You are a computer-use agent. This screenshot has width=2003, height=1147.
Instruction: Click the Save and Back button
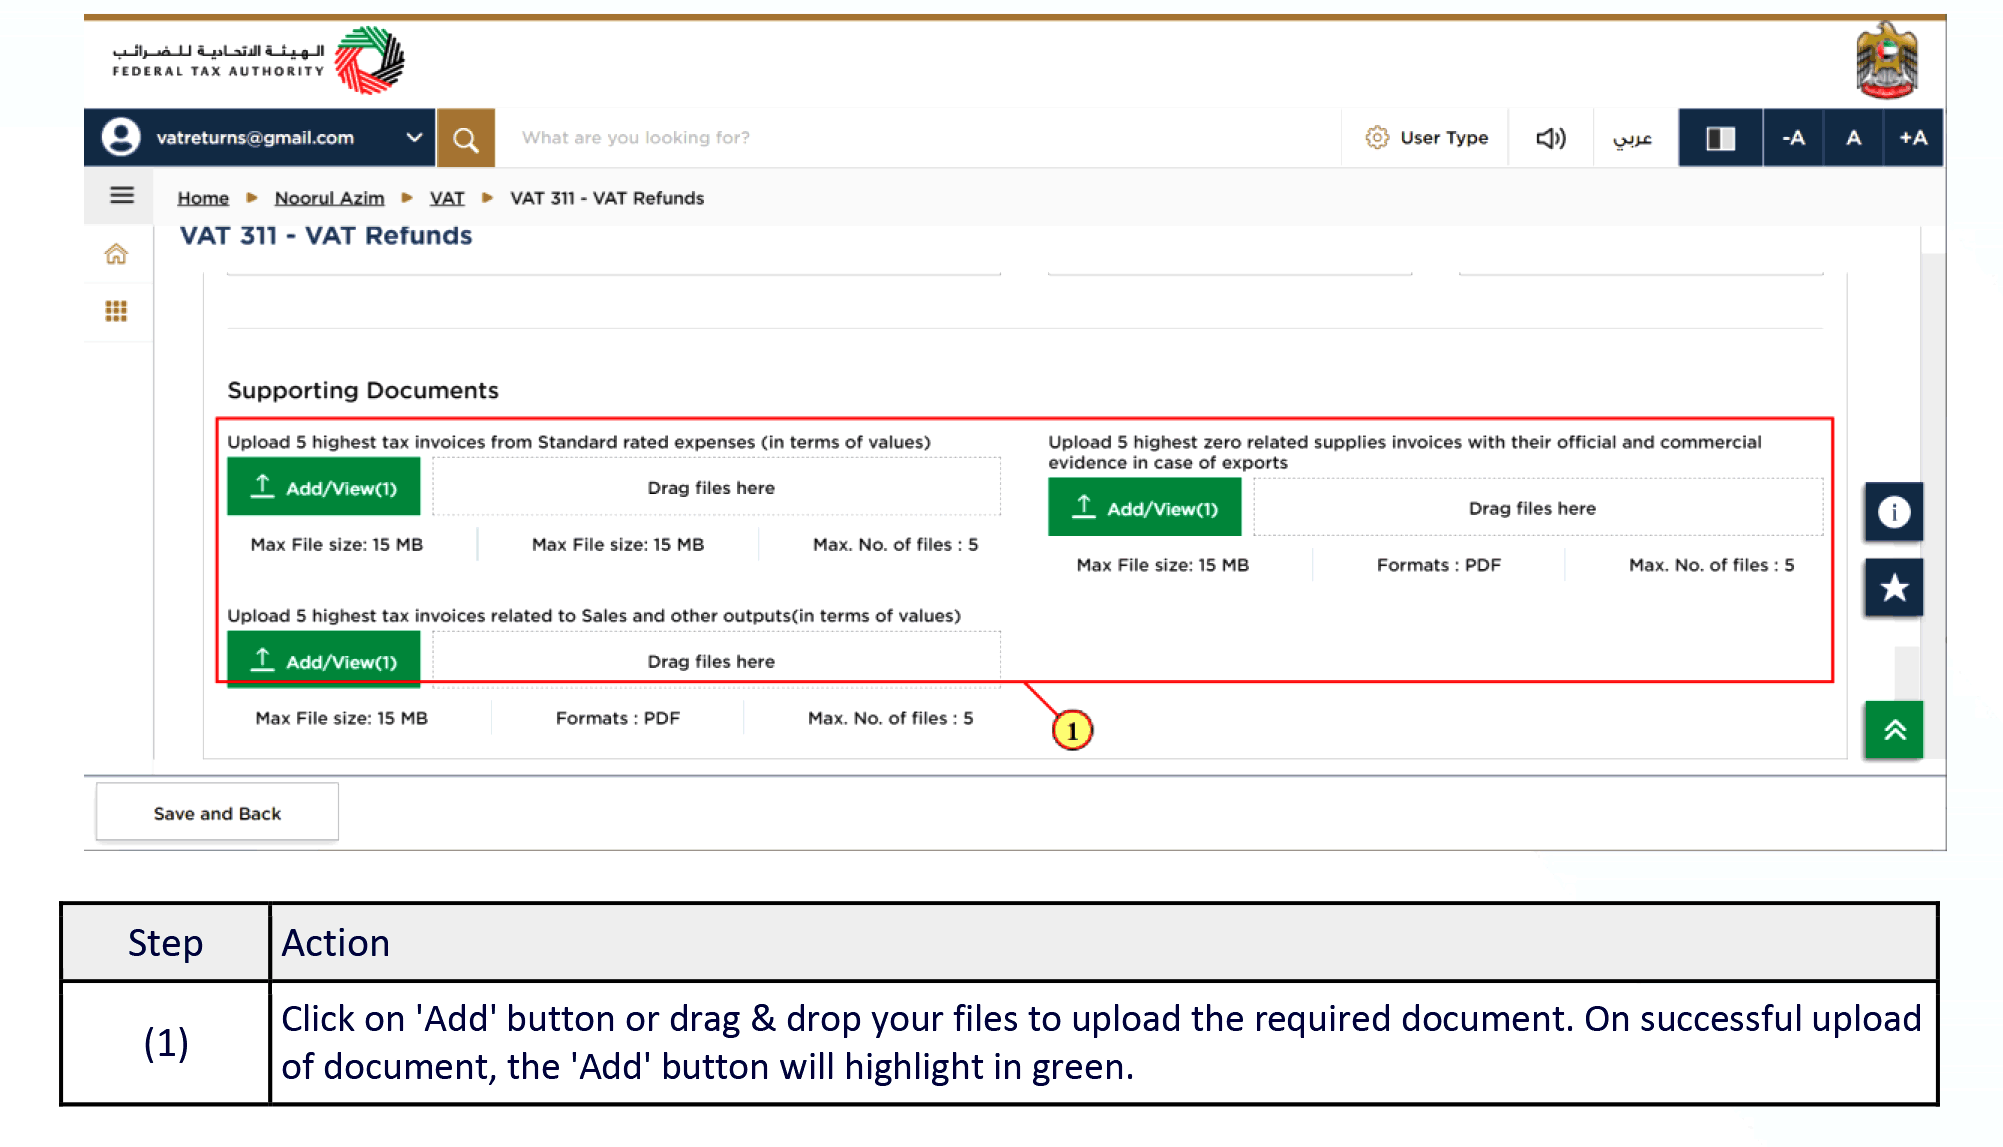216,812
